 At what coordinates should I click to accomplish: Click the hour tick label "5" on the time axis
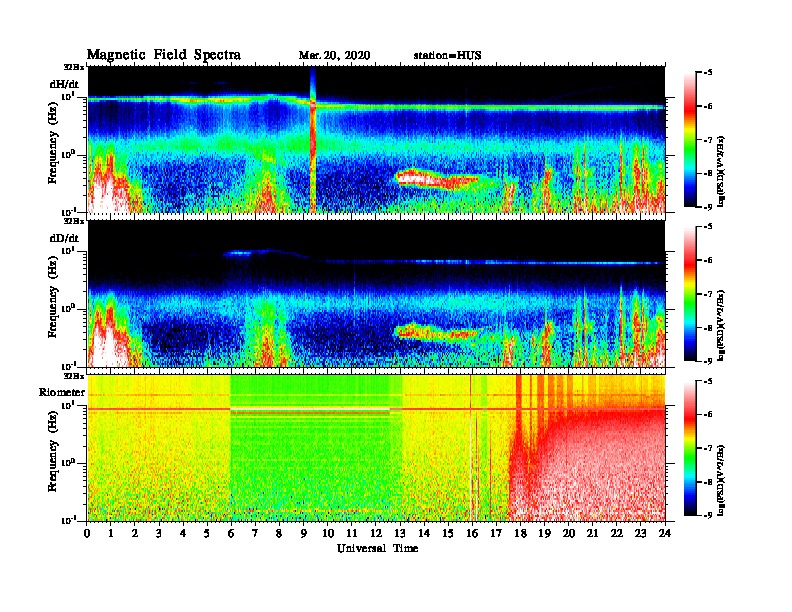(207, 533)
